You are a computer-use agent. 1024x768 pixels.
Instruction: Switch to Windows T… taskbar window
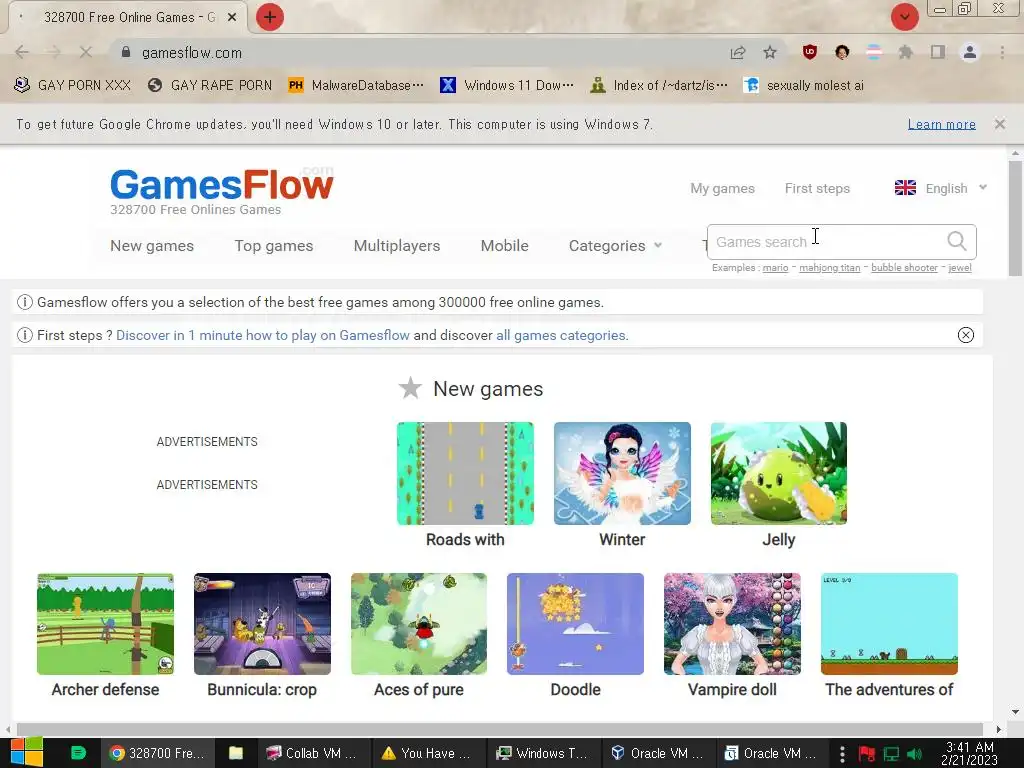[x=543, y=753]
